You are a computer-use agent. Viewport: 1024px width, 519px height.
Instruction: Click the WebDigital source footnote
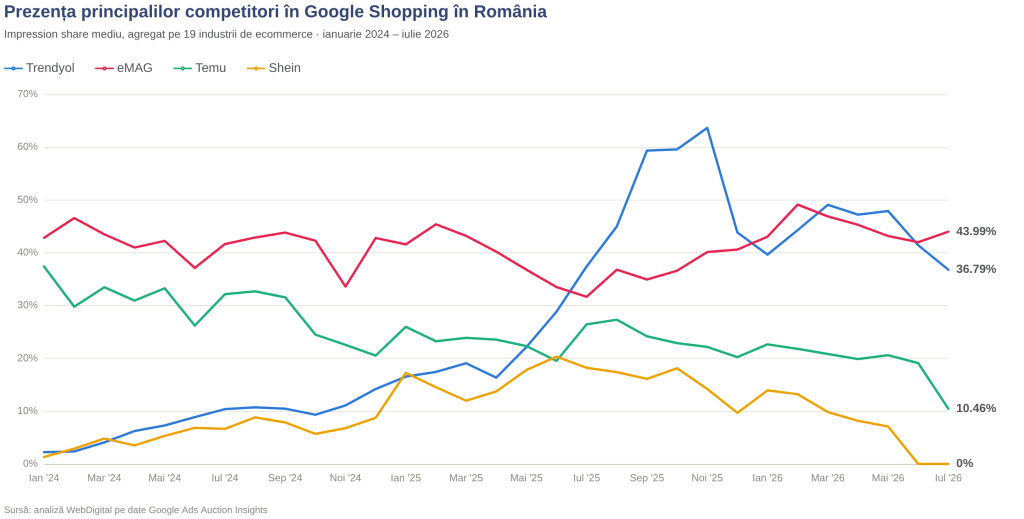(x=136, y=510)
